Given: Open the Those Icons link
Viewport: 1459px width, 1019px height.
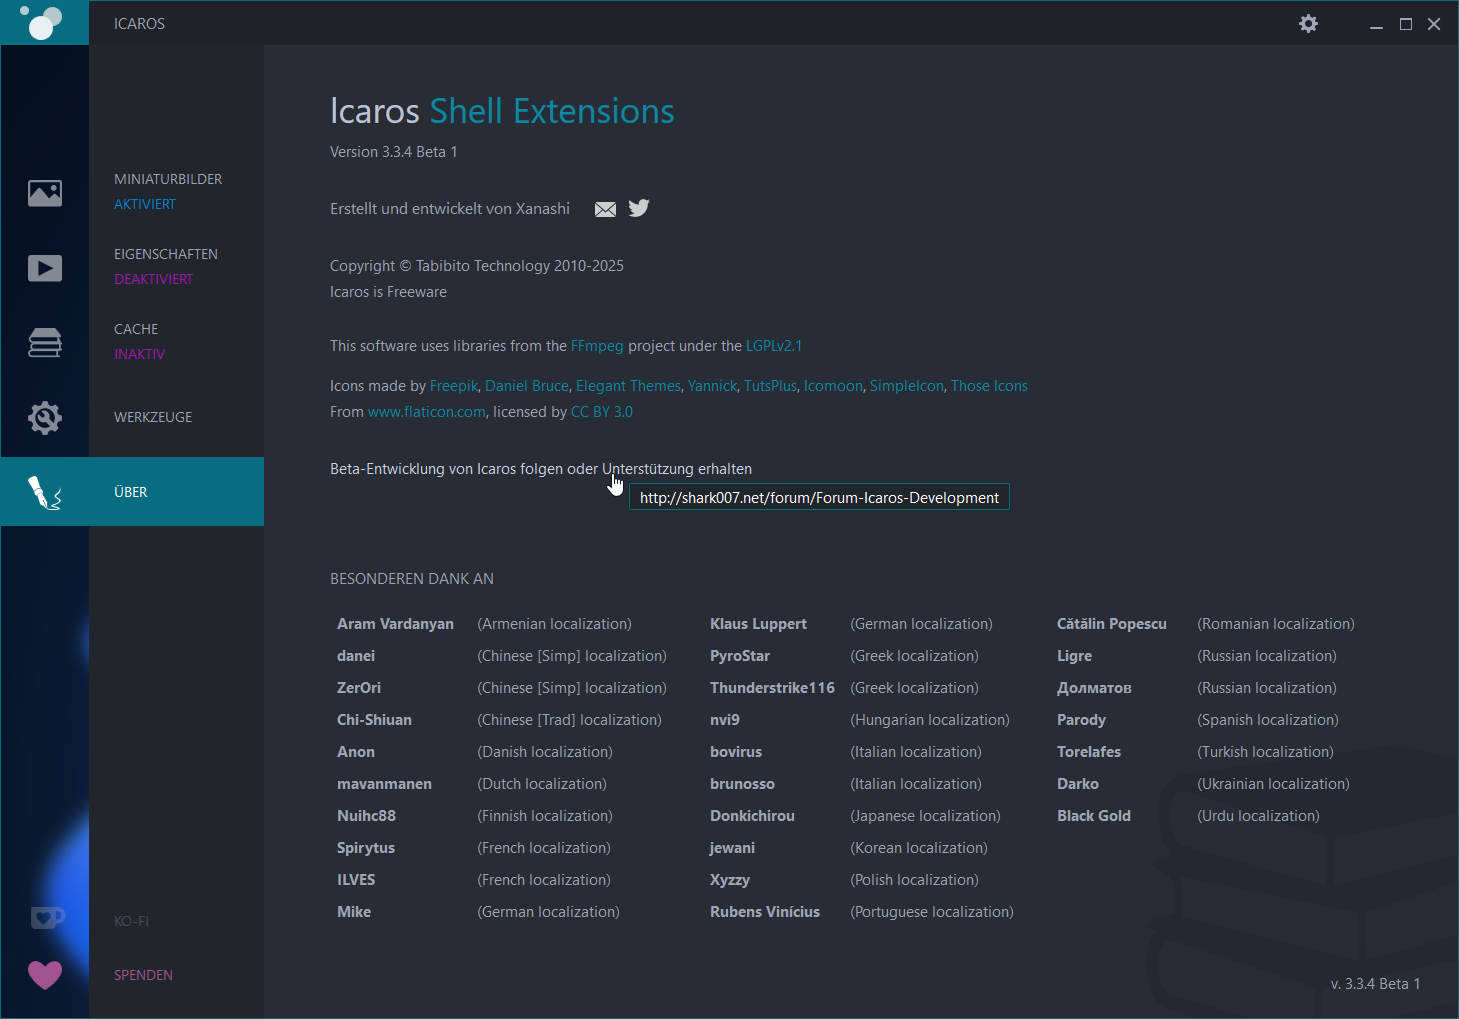Looking at the screenshot, I should coord(989,386).
